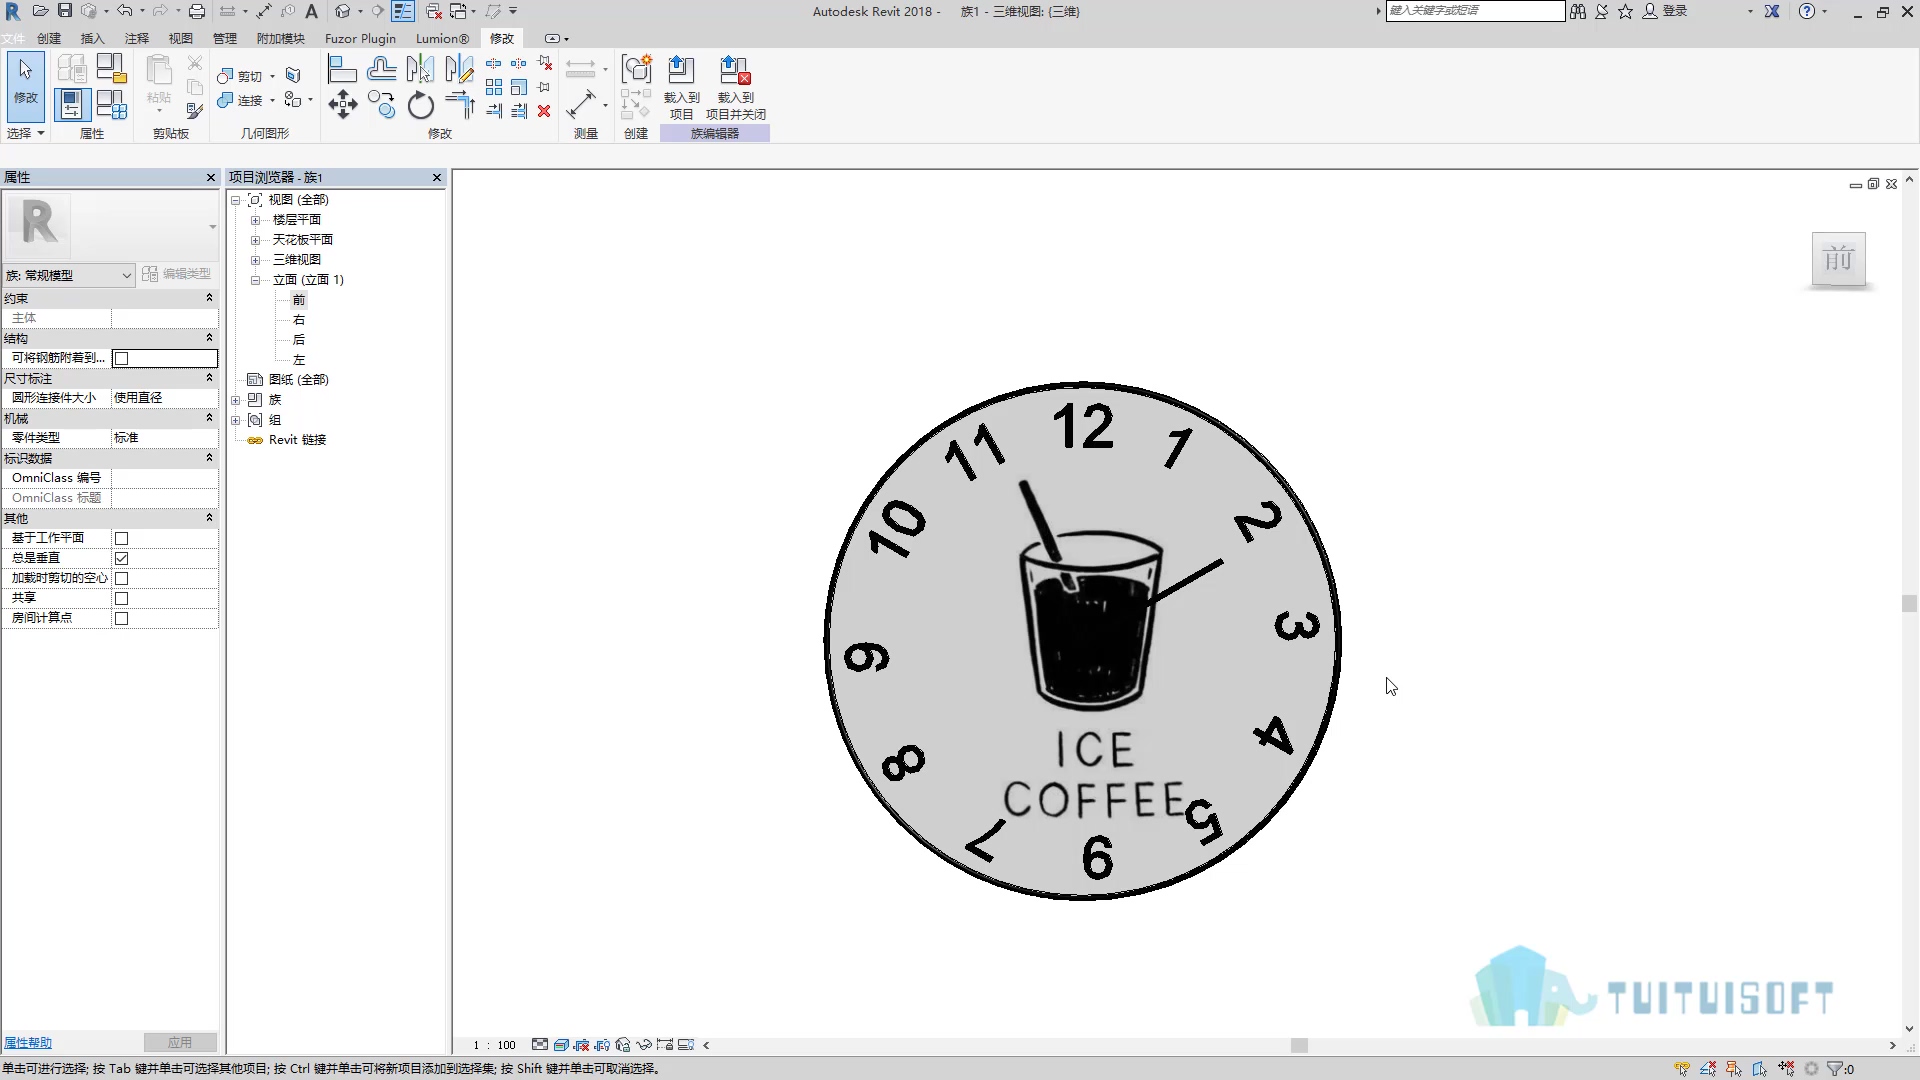Choose the Align tool in the ribbon
Viewport: 1920px width, 1080px height.
[x=342, y=69]
